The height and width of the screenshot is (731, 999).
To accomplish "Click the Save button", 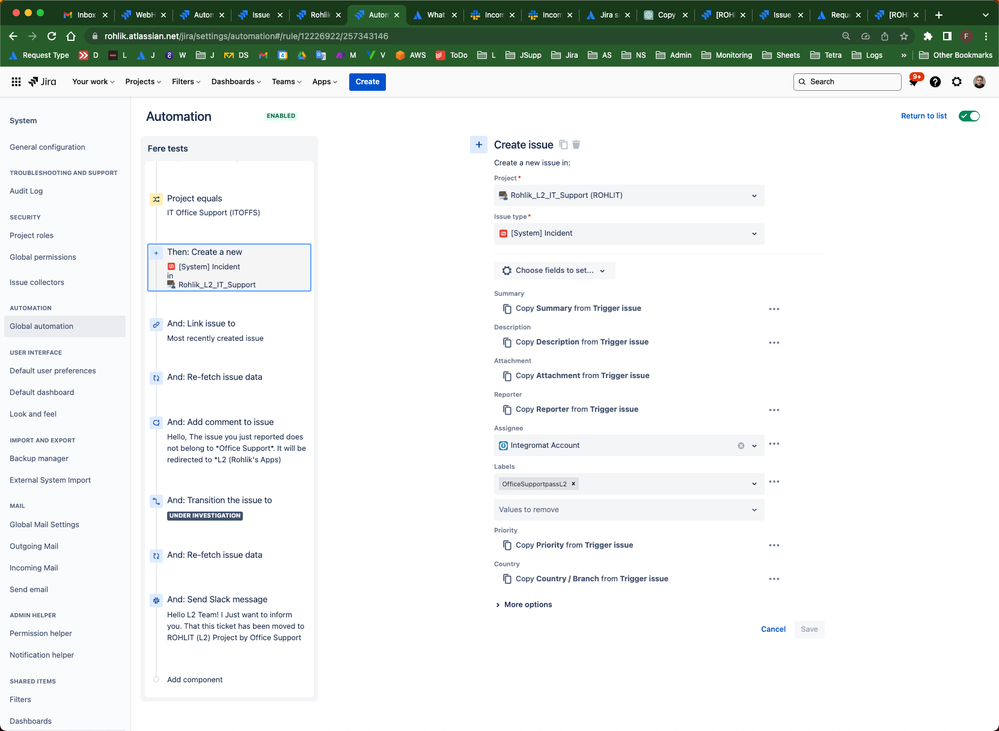I will (x=809, y=630).
